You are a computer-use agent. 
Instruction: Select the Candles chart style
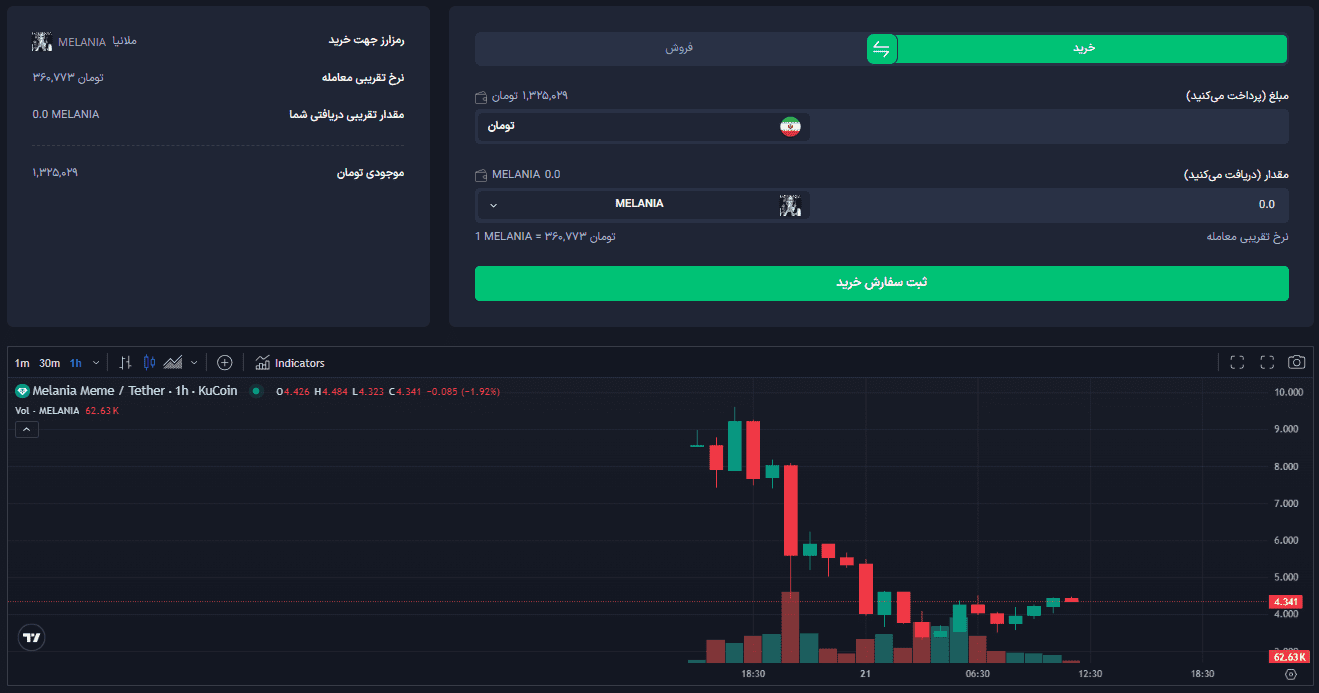click(150, 363)
